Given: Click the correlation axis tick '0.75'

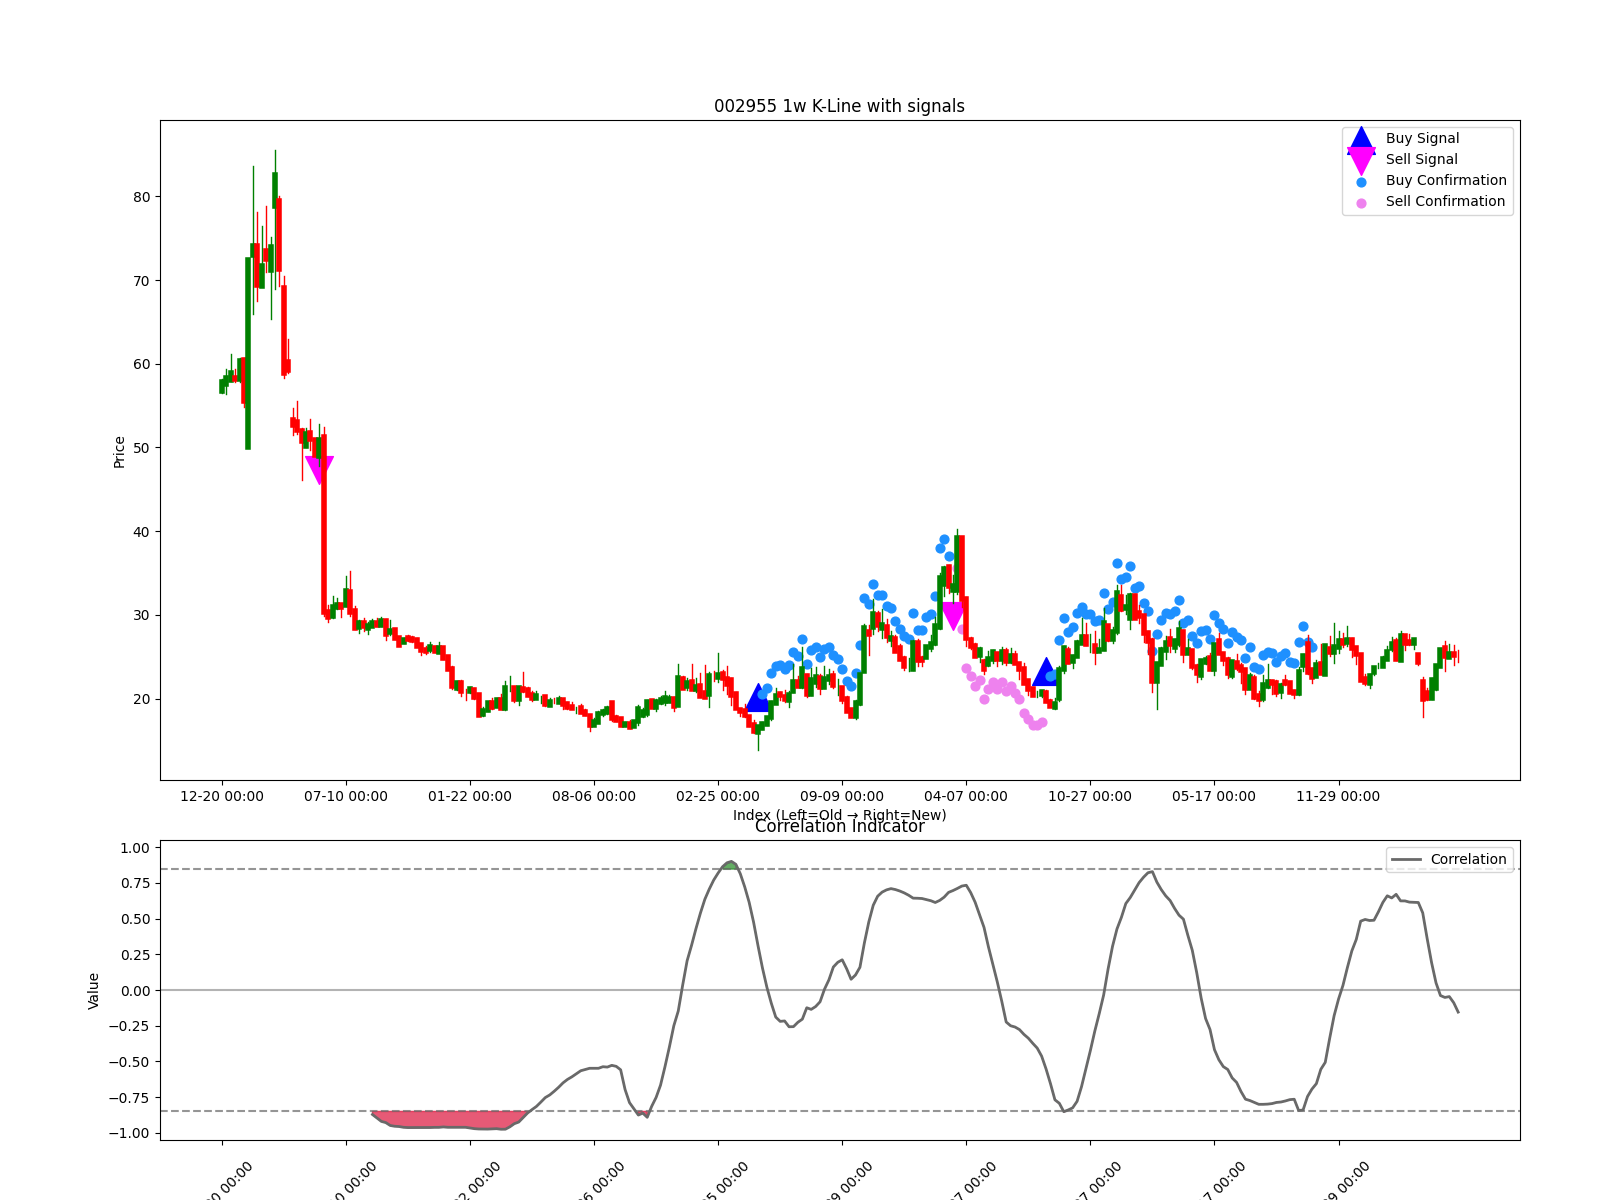Looking at the screenshot, I should 135,883.
